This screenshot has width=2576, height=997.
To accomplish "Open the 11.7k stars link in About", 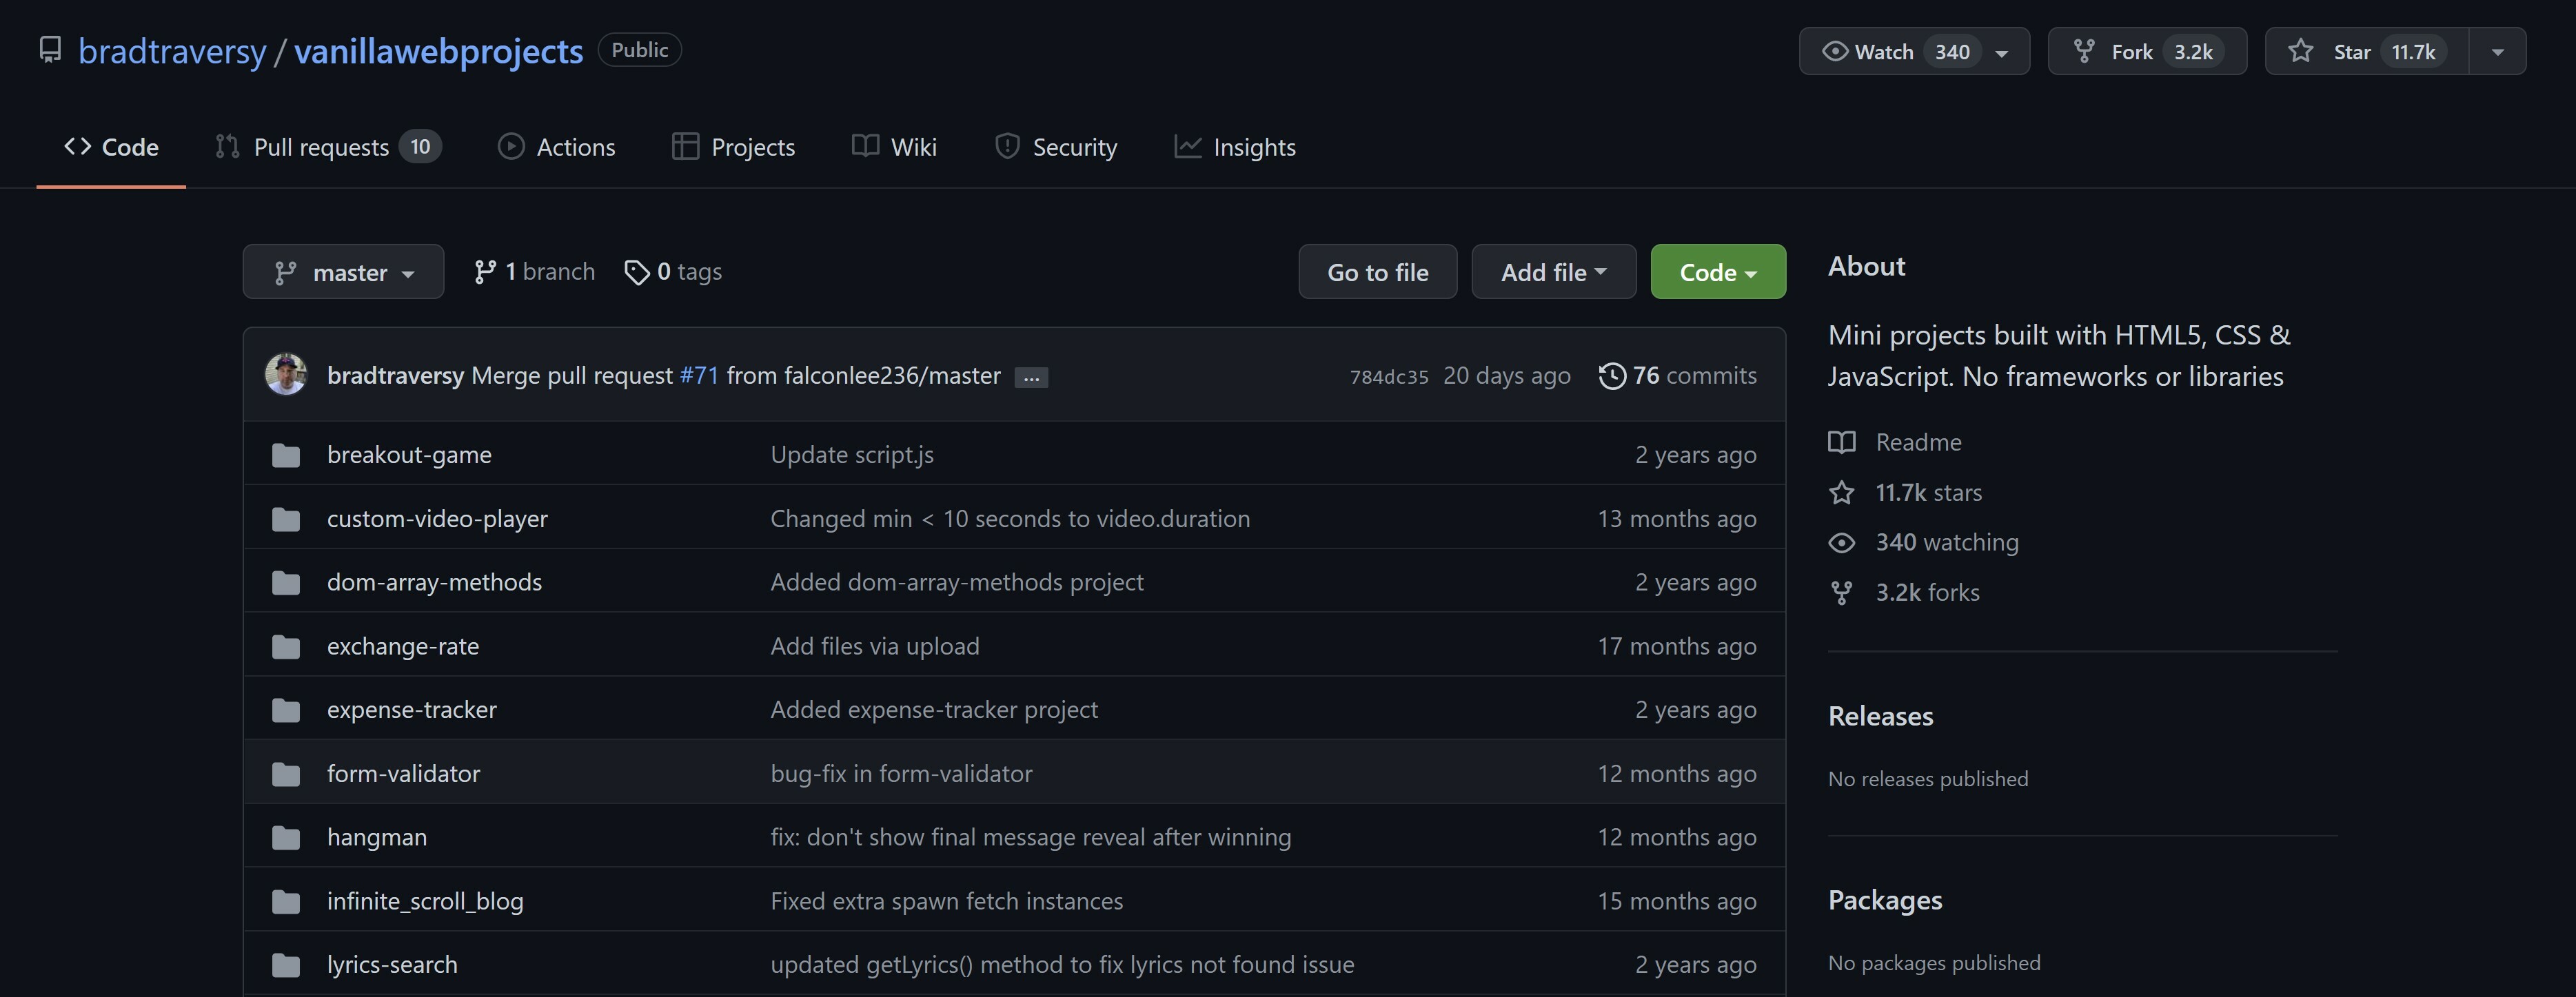I will click(1905, 492).
